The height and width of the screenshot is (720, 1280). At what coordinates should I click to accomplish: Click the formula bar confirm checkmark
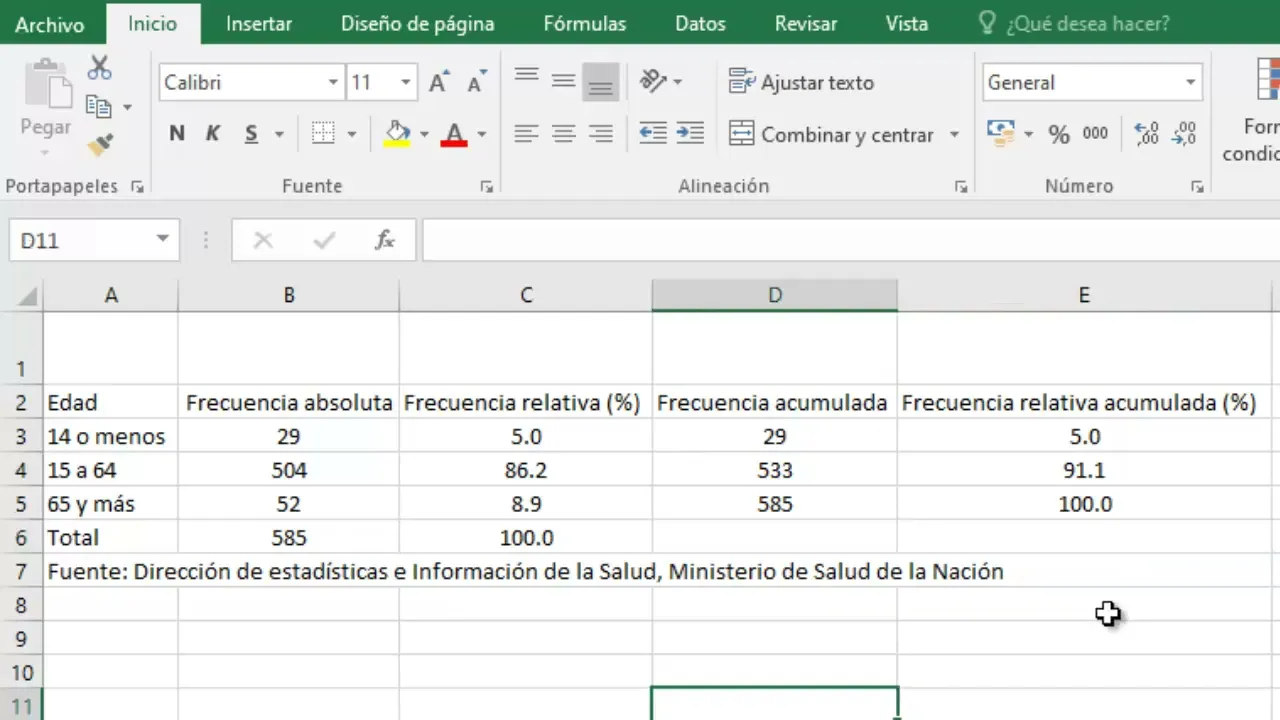click(324, 240)
